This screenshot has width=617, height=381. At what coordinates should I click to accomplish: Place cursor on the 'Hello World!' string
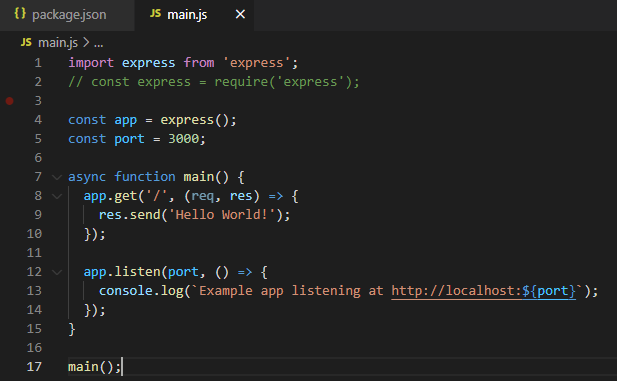(x=223, y=215)
